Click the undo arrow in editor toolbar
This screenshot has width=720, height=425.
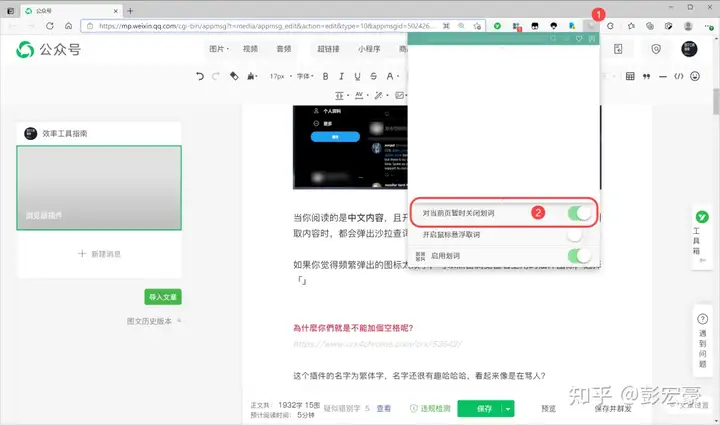tap(199, 76)
